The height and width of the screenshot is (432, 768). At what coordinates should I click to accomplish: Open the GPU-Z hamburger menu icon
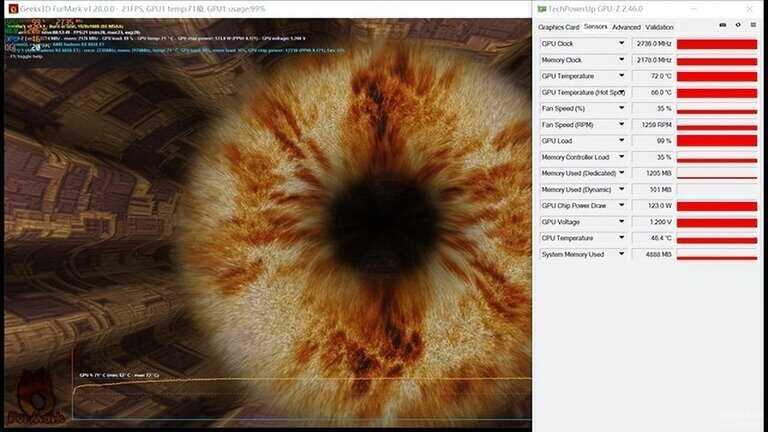(x=753, y=25)
